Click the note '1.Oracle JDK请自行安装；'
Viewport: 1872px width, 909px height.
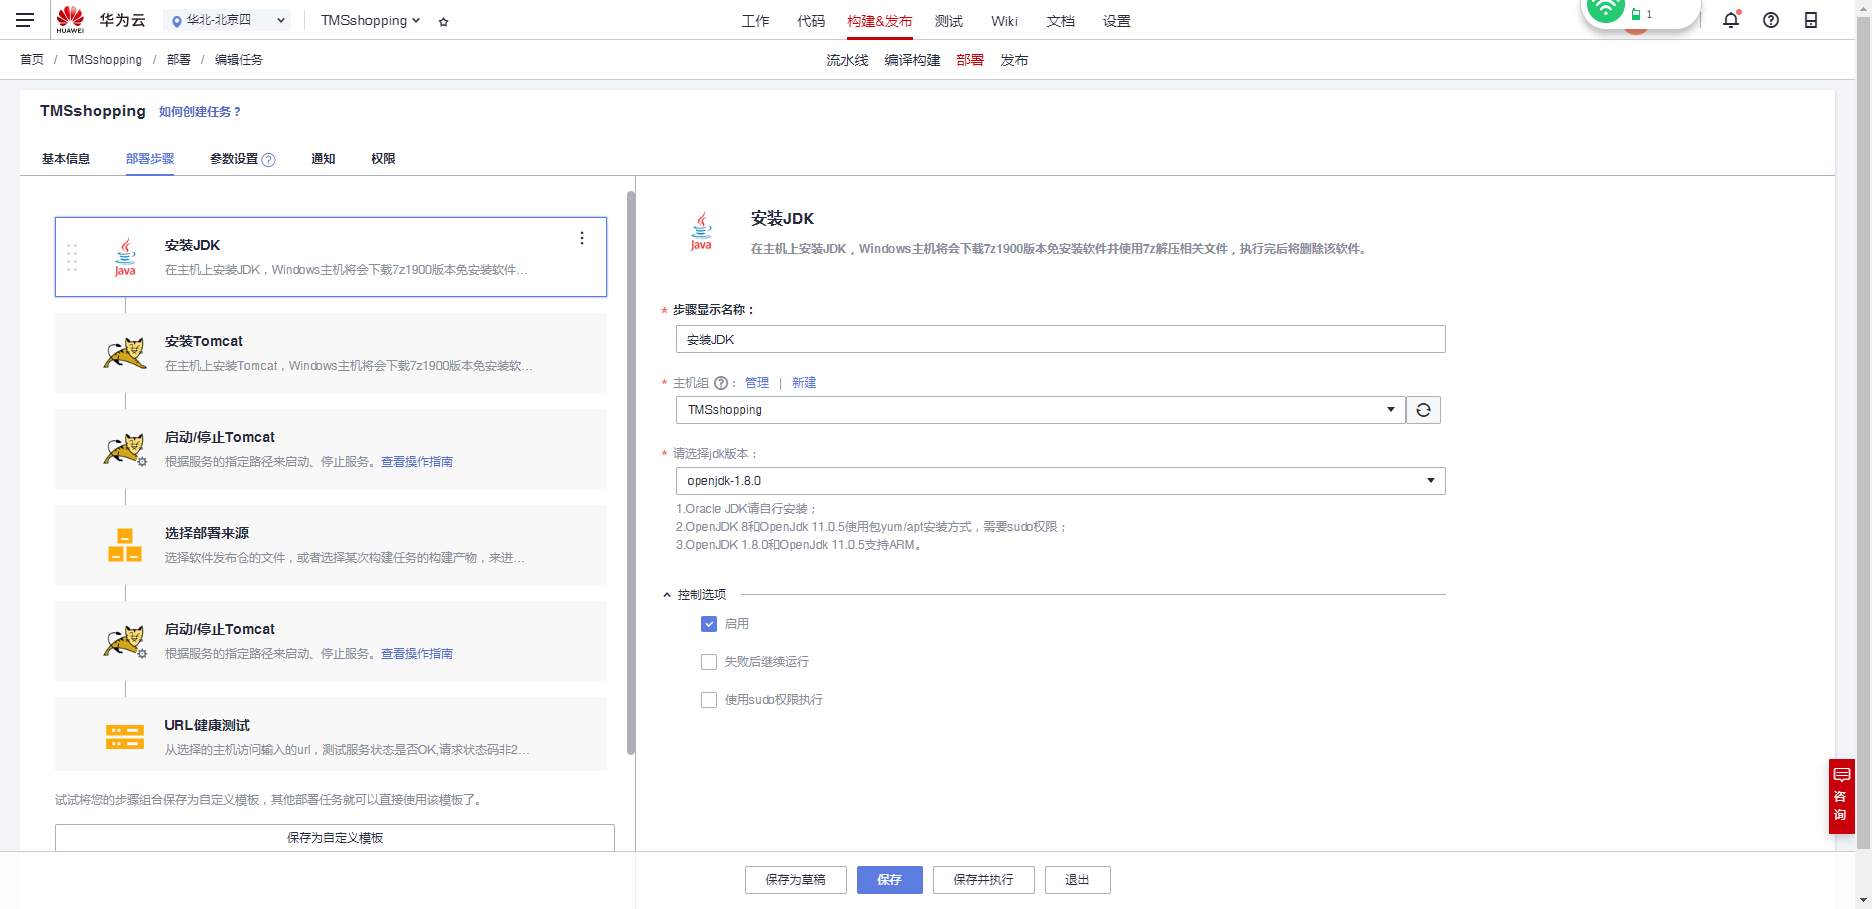[x=747, y=509]
